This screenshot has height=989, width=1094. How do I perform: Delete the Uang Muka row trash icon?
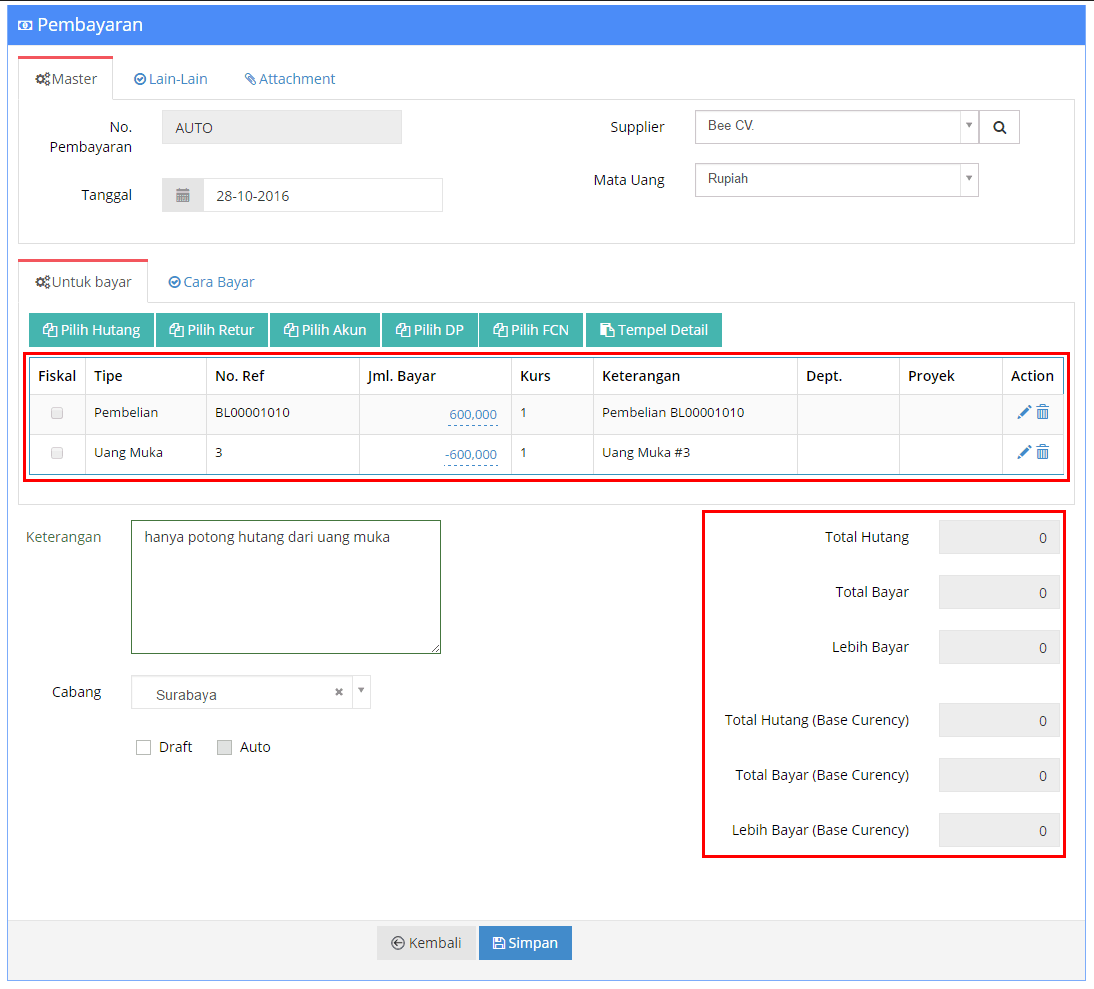1042,452
